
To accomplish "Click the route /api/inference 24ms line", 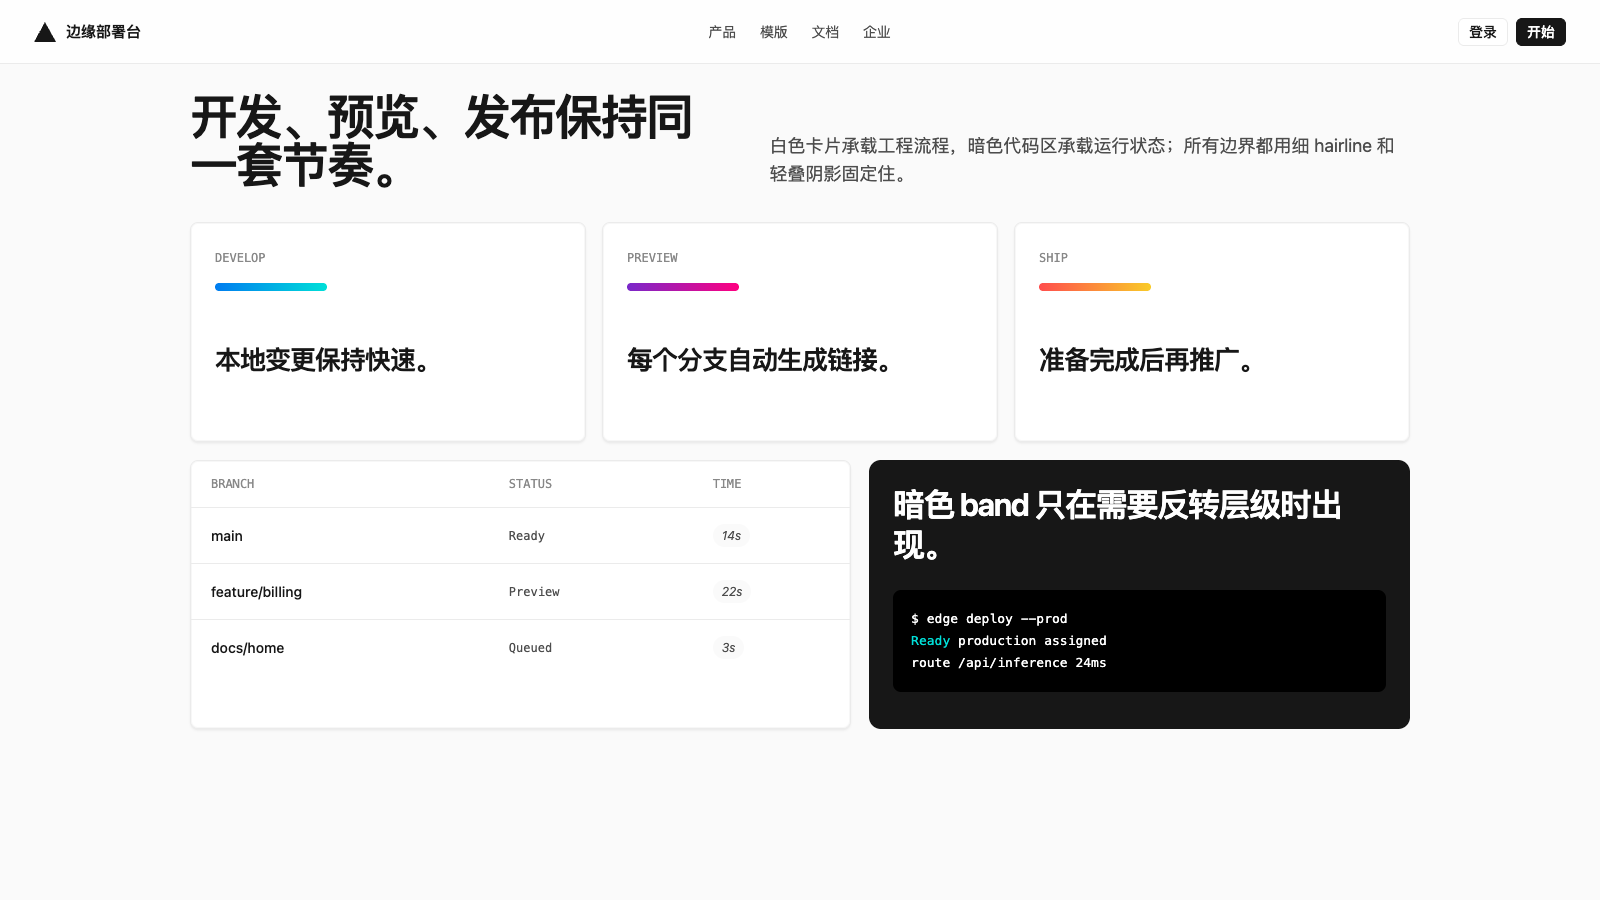I will pos(1009,663).
